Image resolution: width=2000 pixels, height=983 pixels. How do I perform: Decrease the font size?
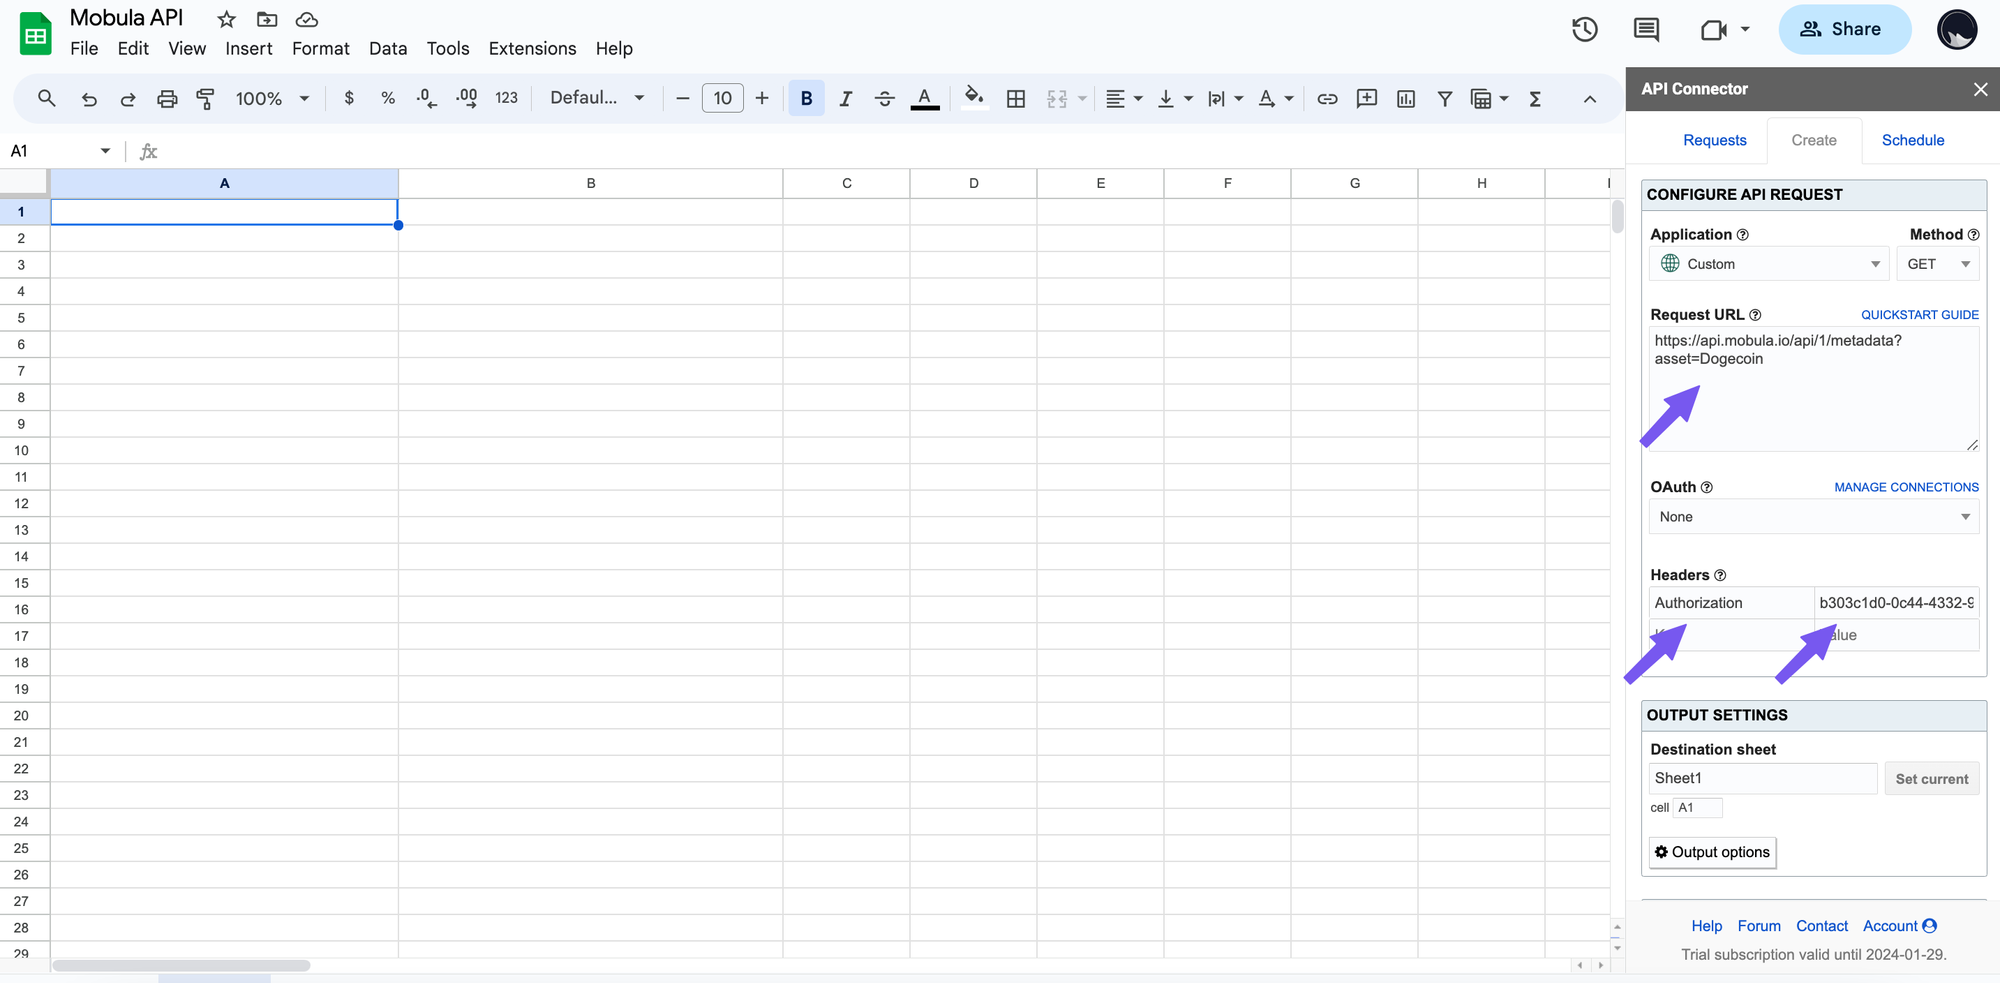(682, 98)
